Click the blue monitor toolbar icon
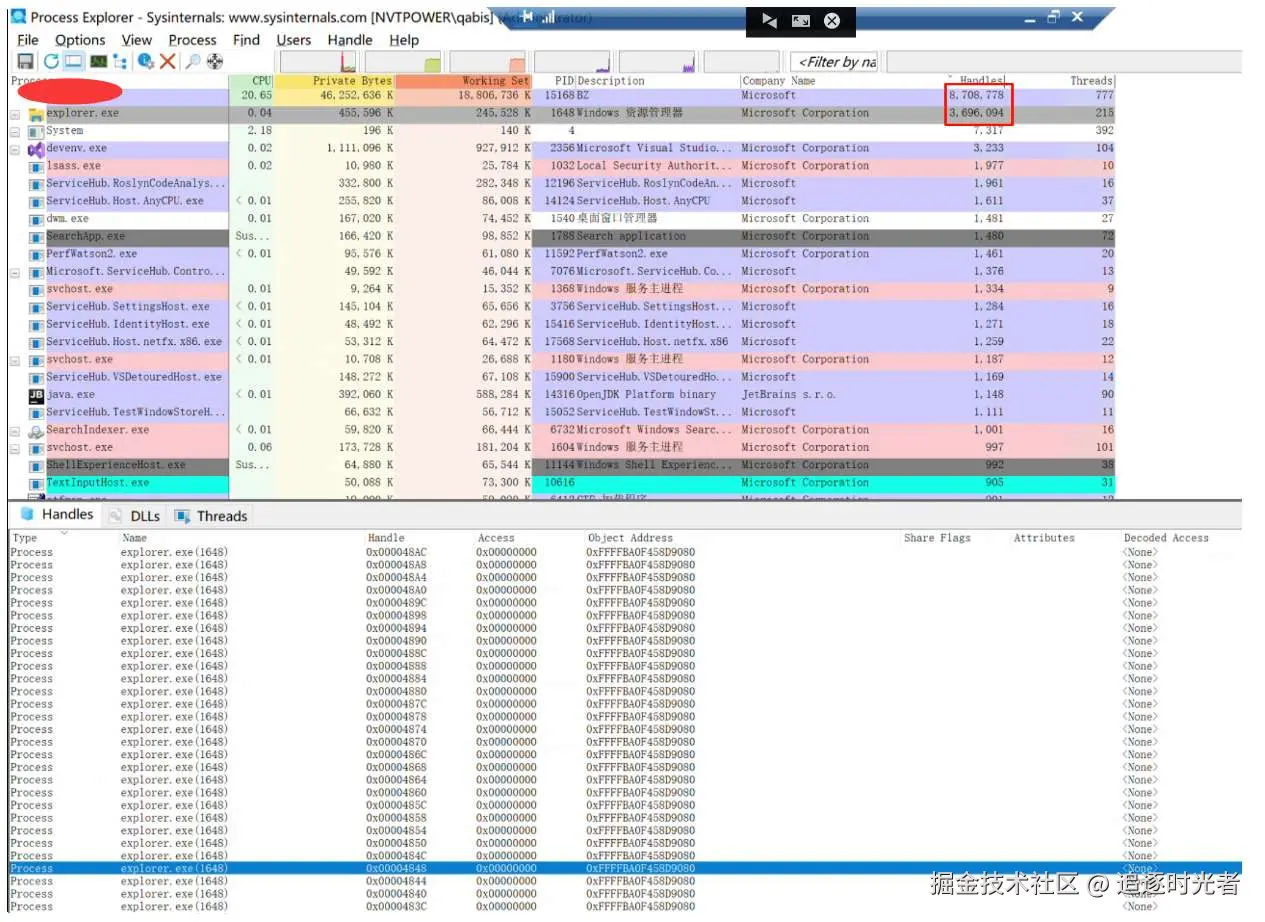This screenshot has width=1265, height=922. 74,62
